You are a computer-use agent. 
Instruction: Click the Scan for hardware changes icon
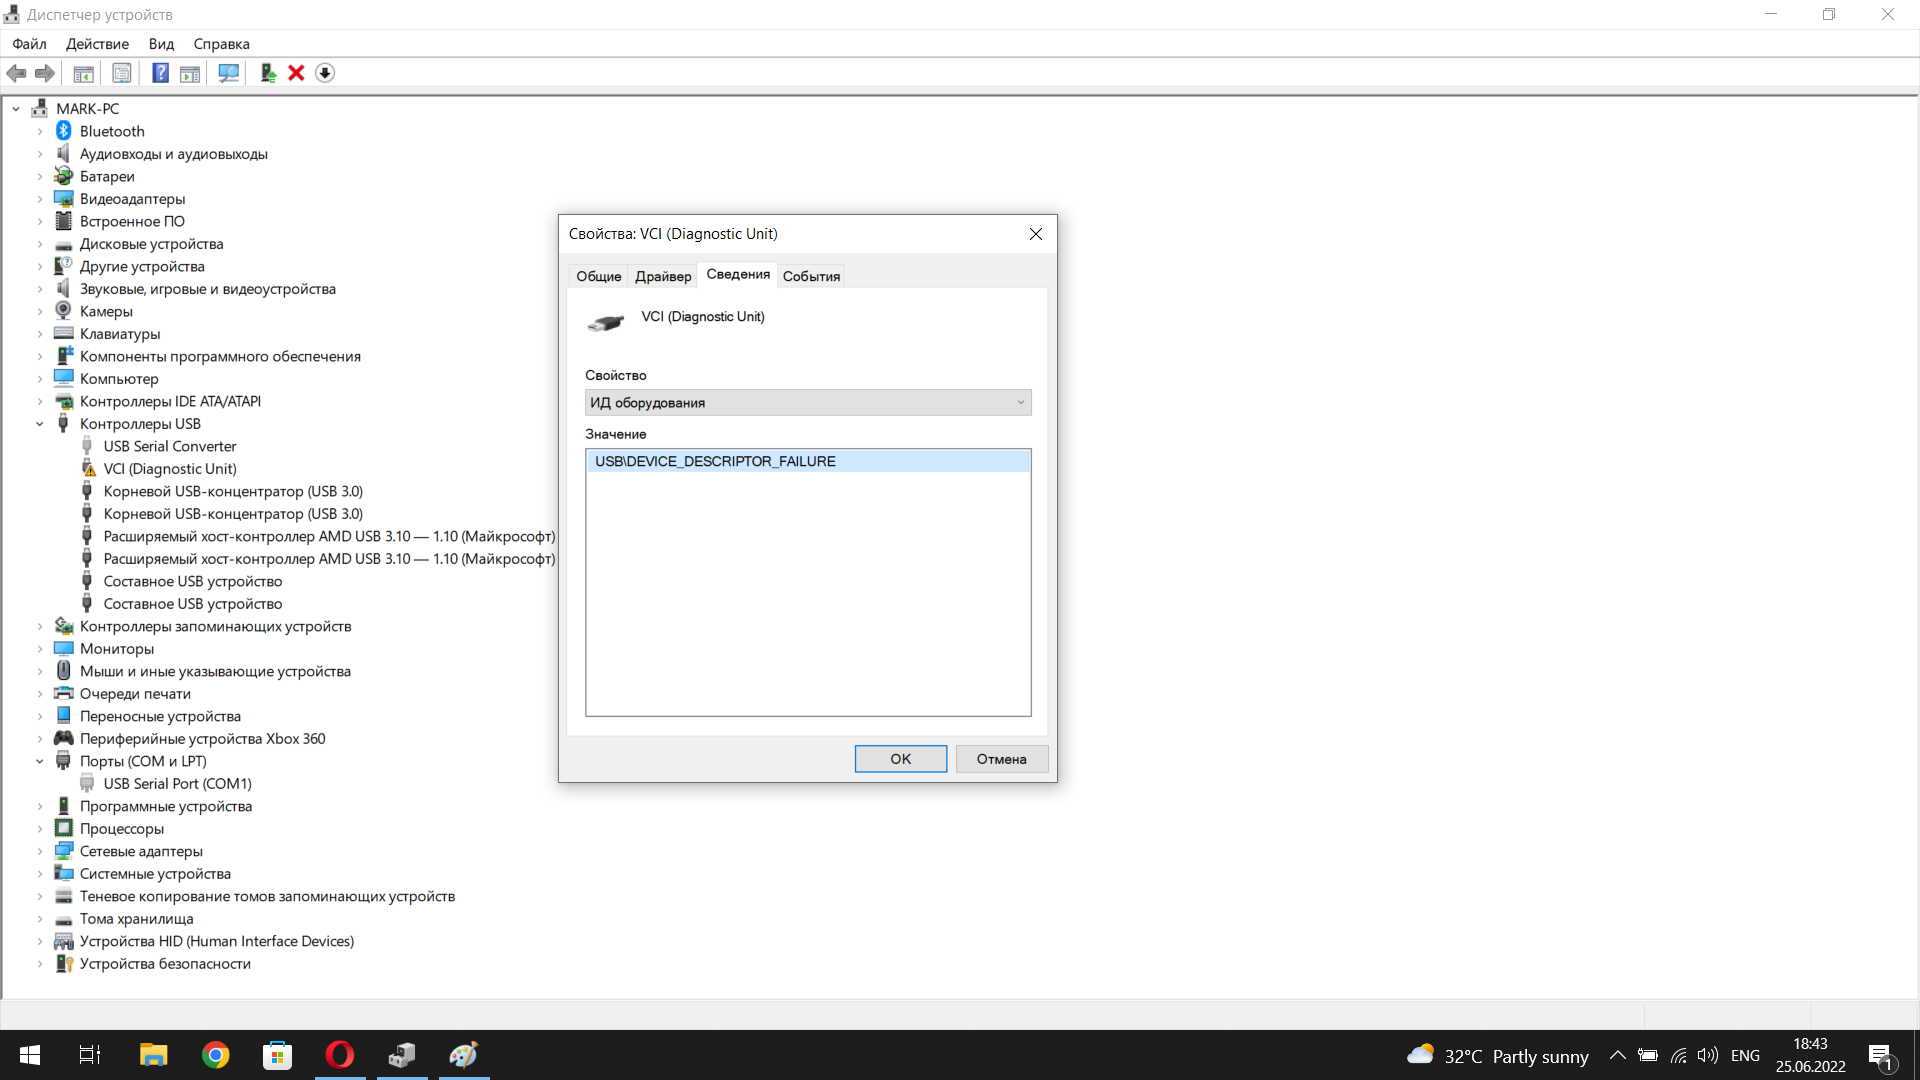point(228,73)
